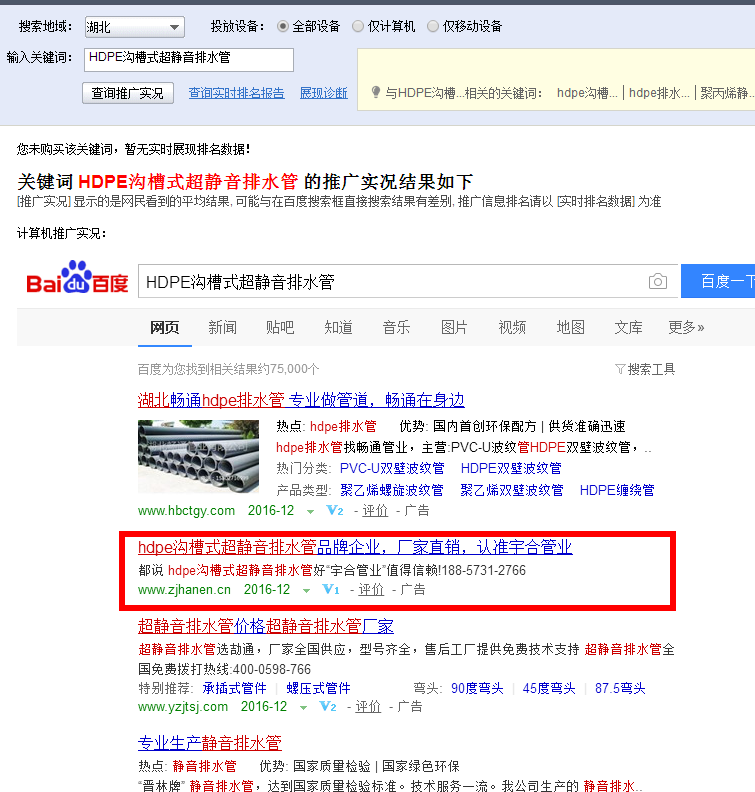Click the funnel icon next to 搜索工具
The height and width of the screenshot is (792, 755).
[x=620, y=369]
